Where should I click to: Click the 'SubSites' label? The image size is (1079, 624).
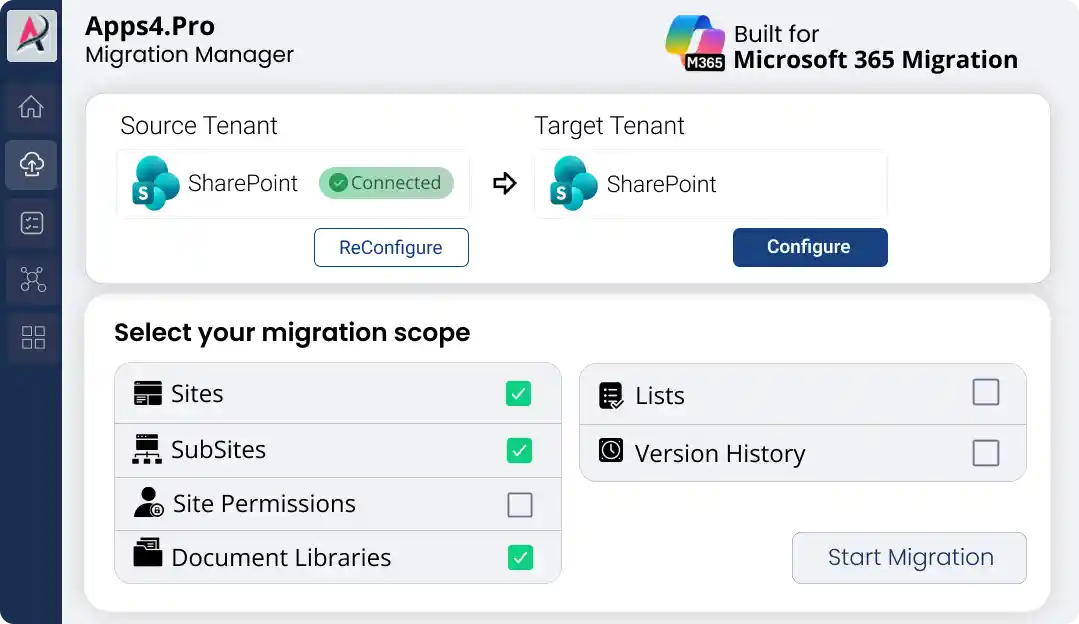(218, 450)
